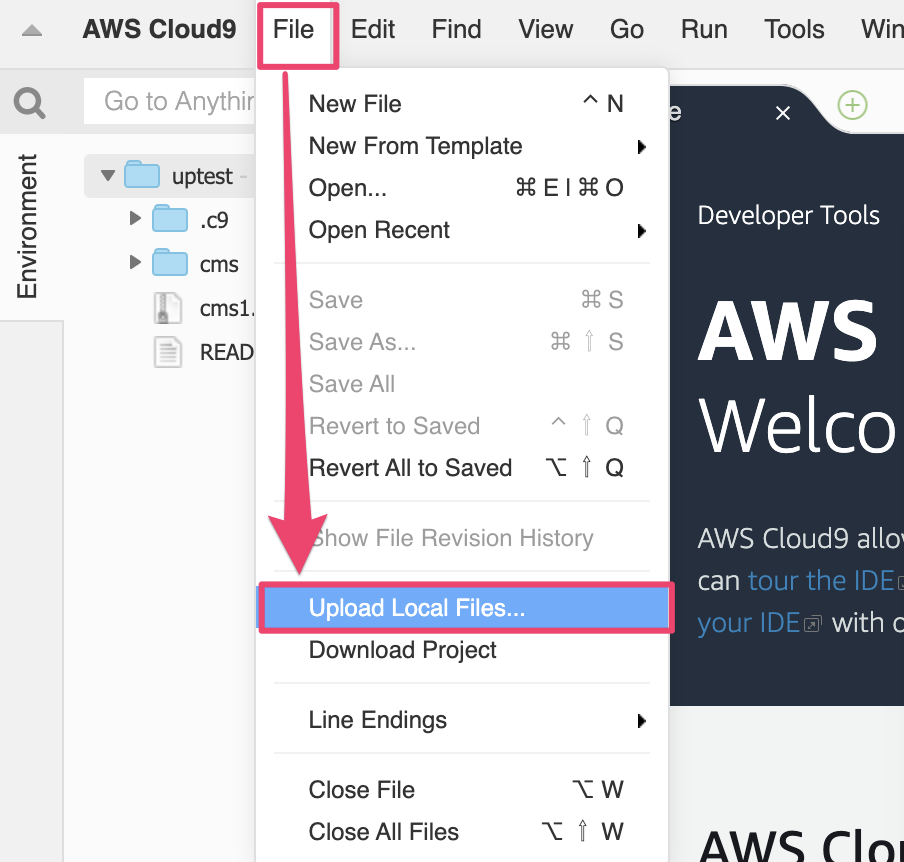This screenshot has width=904, height=862.
Task: Click the AWS Cloud9 menu
Action: point(159,29)
